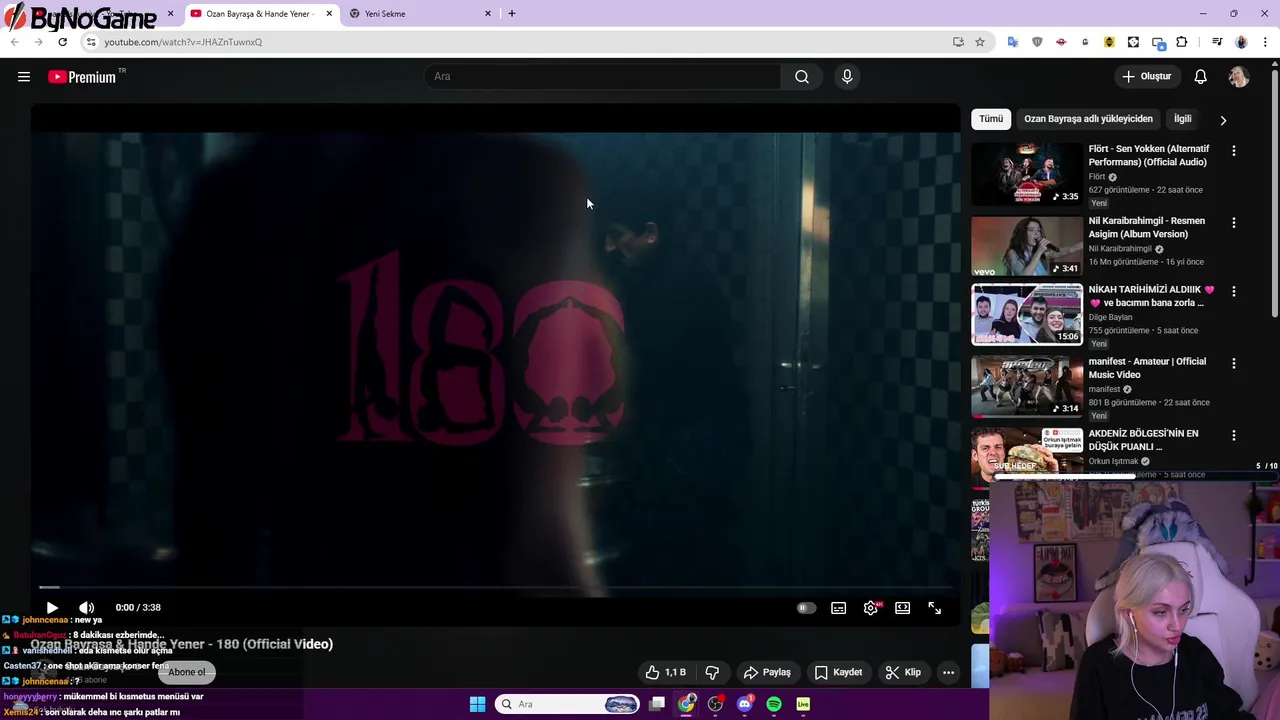Switch to Ozan Bayraşa & Hande Yener tab
The width and height of the screenshot is (1280, 720).
pyautogui.click(x=258, y=14)
